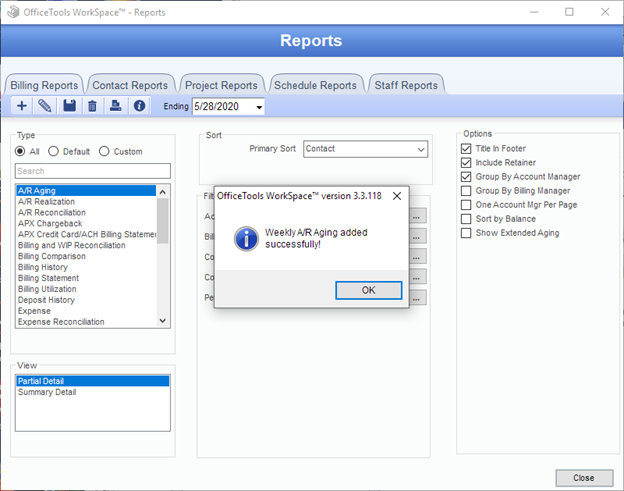Viewport: 624px width, 491px height.
Task: Switch to the Schedule Reports tab
Action: (x=315, y=85)
